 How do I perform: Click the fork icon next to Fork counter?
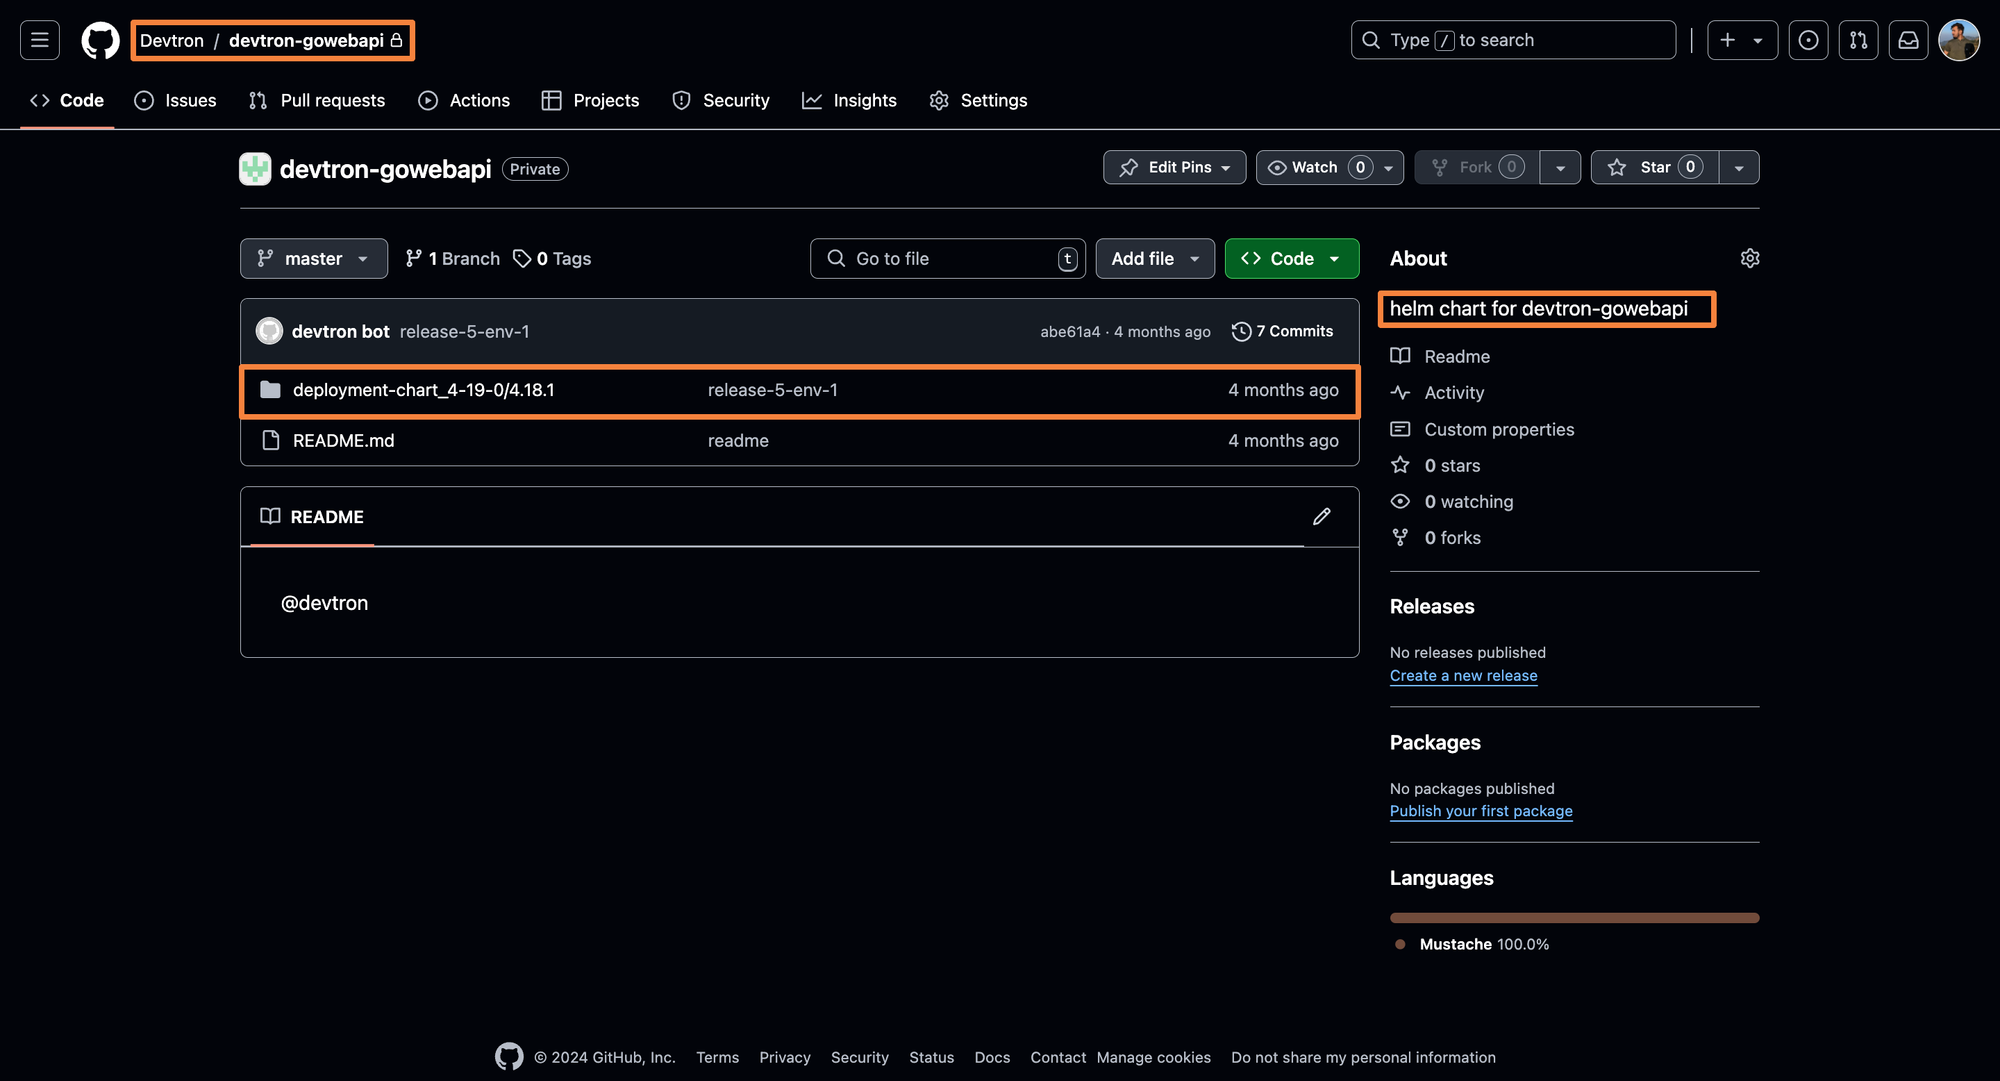coord(1438,166)
